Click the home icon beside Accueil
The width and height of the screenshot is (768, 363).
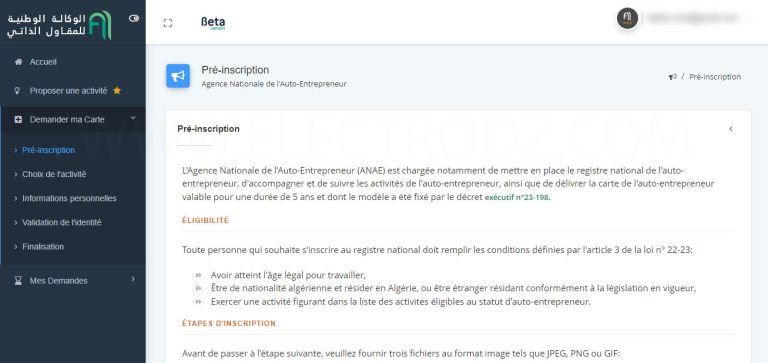pyautogui.click(x=19, y=62)
